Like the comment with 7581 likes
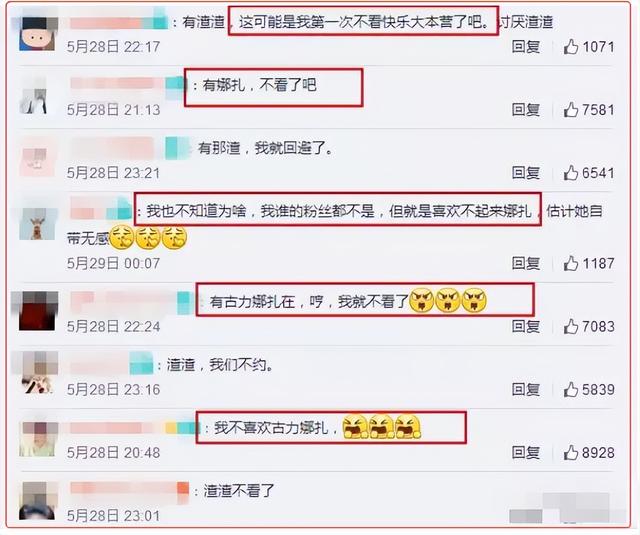This screenshot has height=535, width=640. [571, 110]
